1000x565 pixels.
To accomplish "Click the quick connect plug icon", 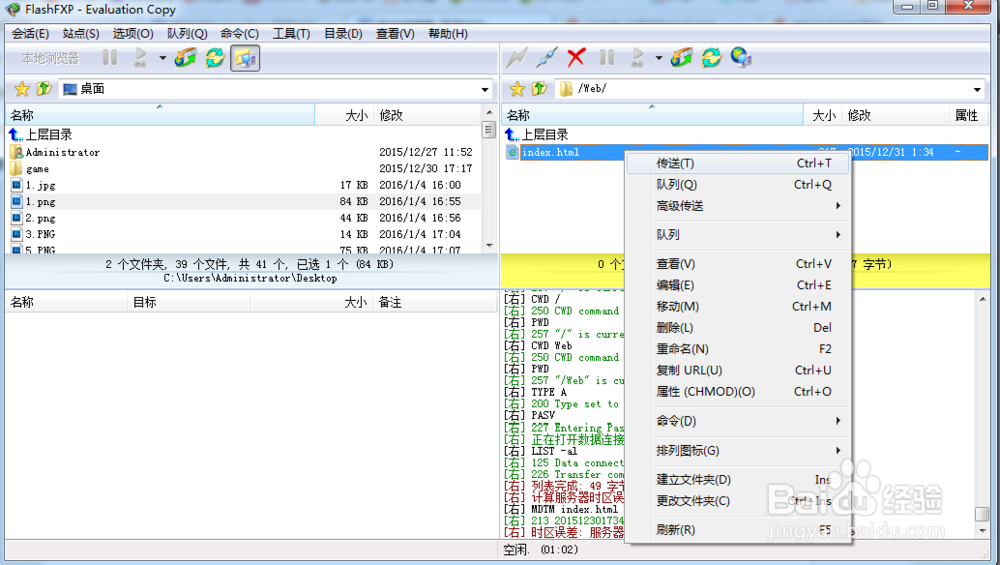I will pyautogui.click(x=547, y=58).
